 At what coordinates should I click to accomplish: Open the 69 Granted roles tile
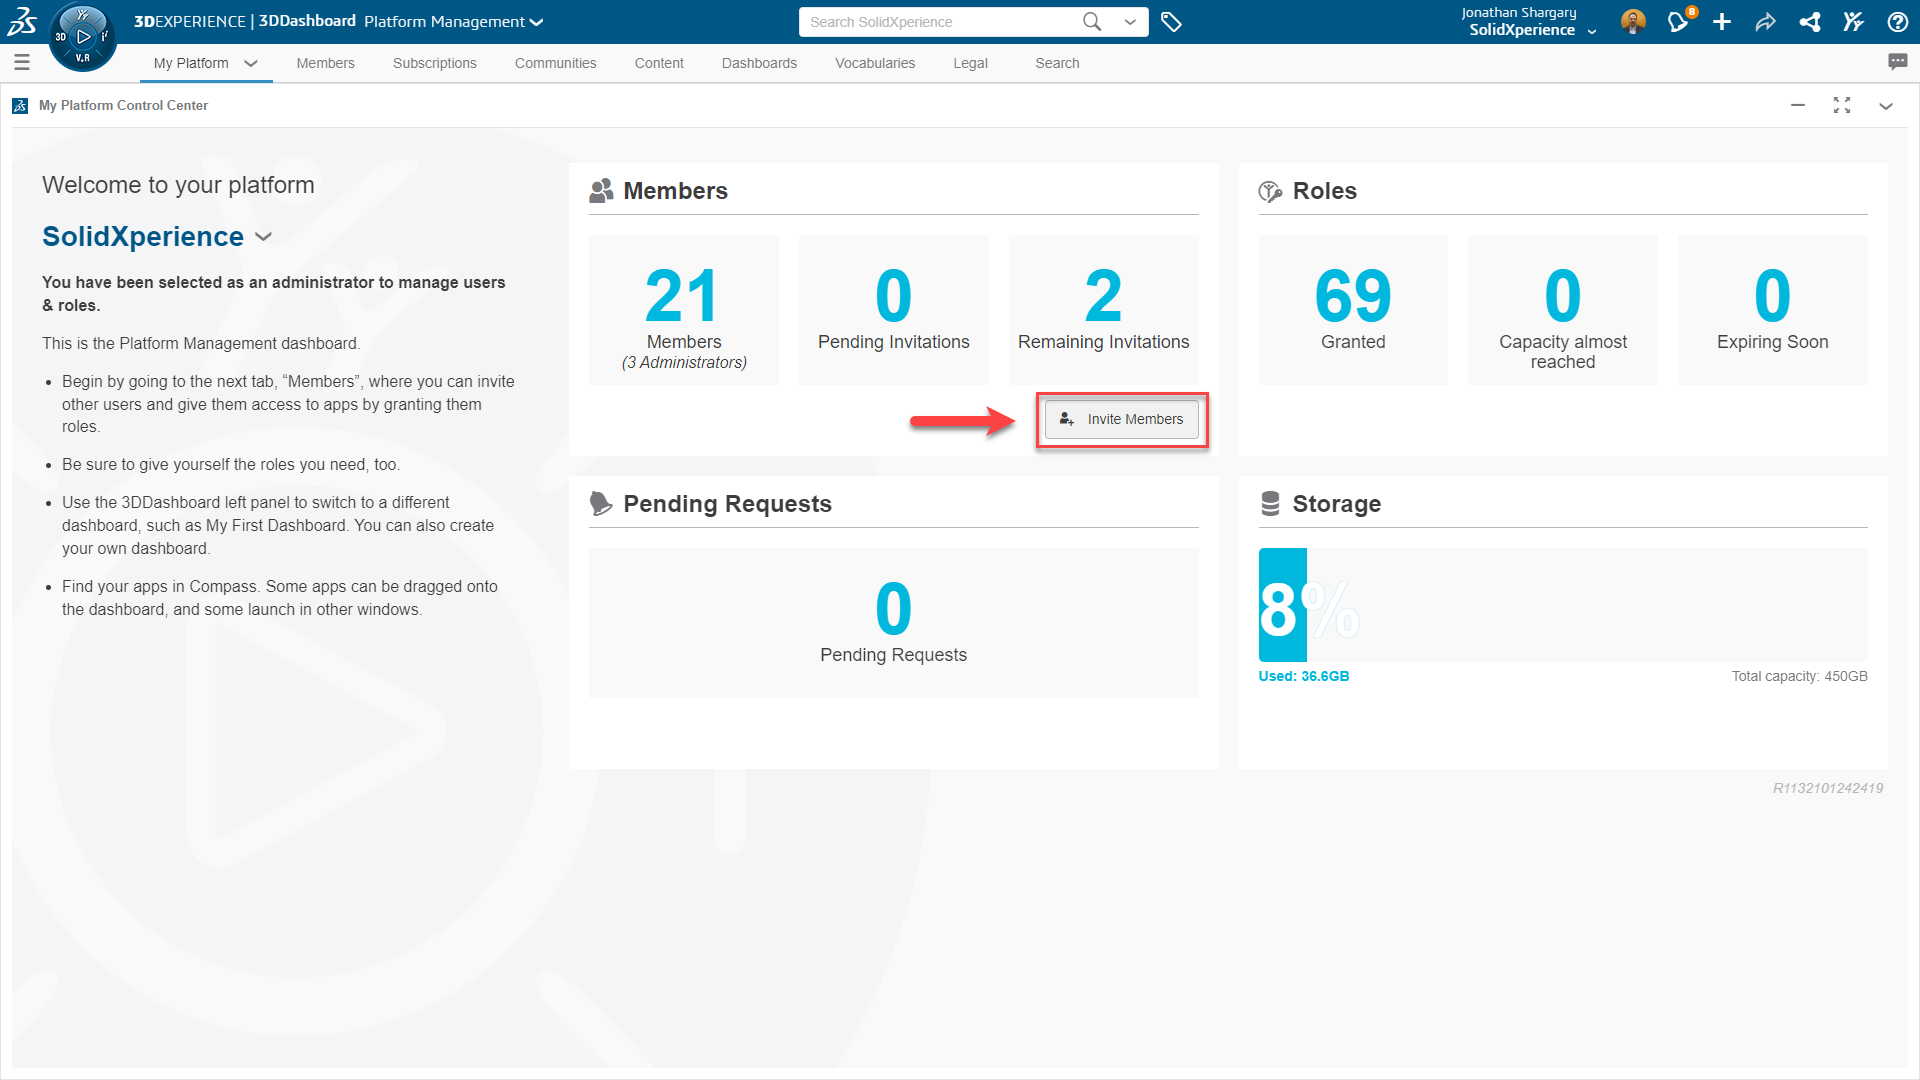1353,310
